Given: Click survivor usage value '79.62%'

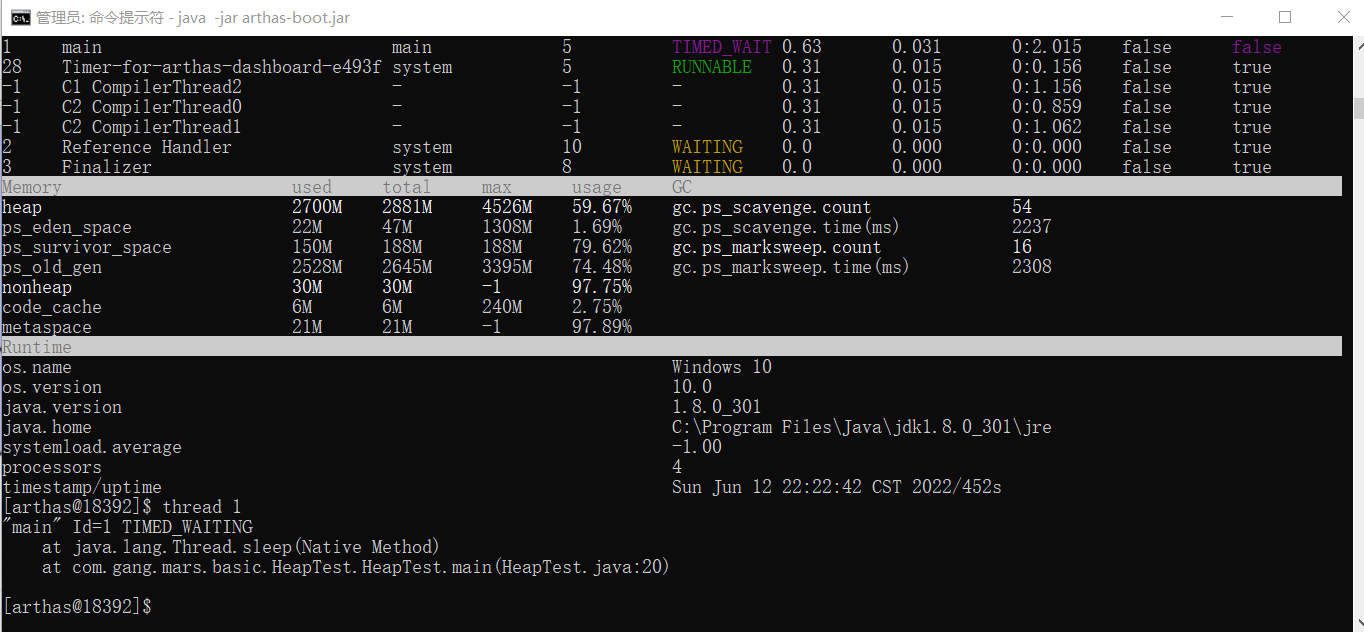Looking at the screenshot, I should coord(602,247).
